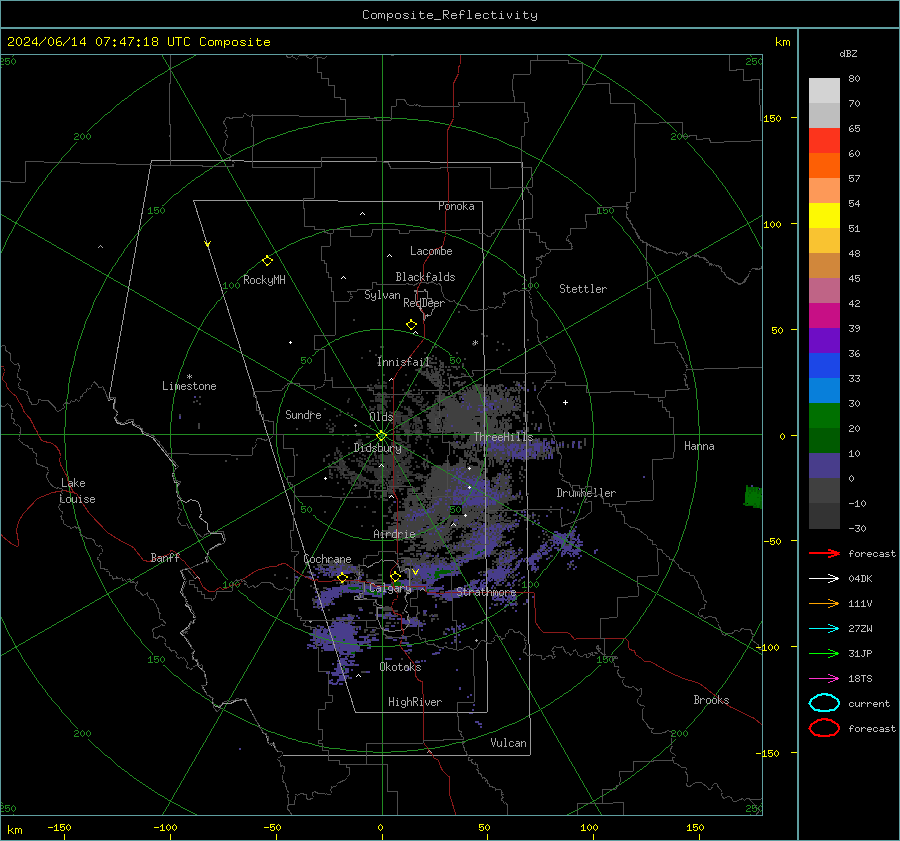900x841 pixels.
Task: Click the red forecast arrow in legend
Action: [824, 553]
